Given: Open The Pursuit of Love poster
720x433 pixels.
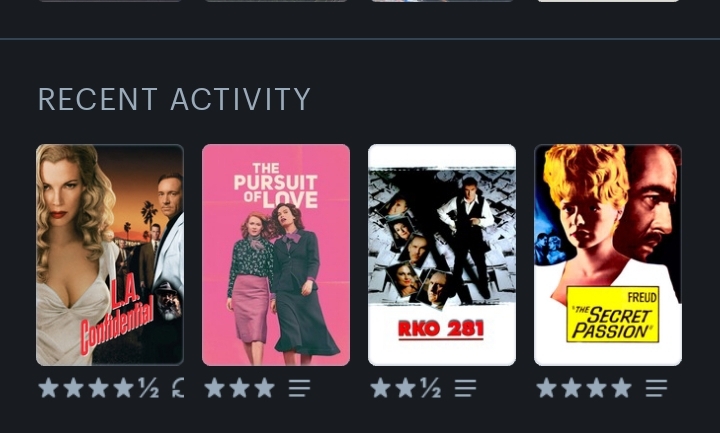Looking at the screenshot, I should 276,255.
